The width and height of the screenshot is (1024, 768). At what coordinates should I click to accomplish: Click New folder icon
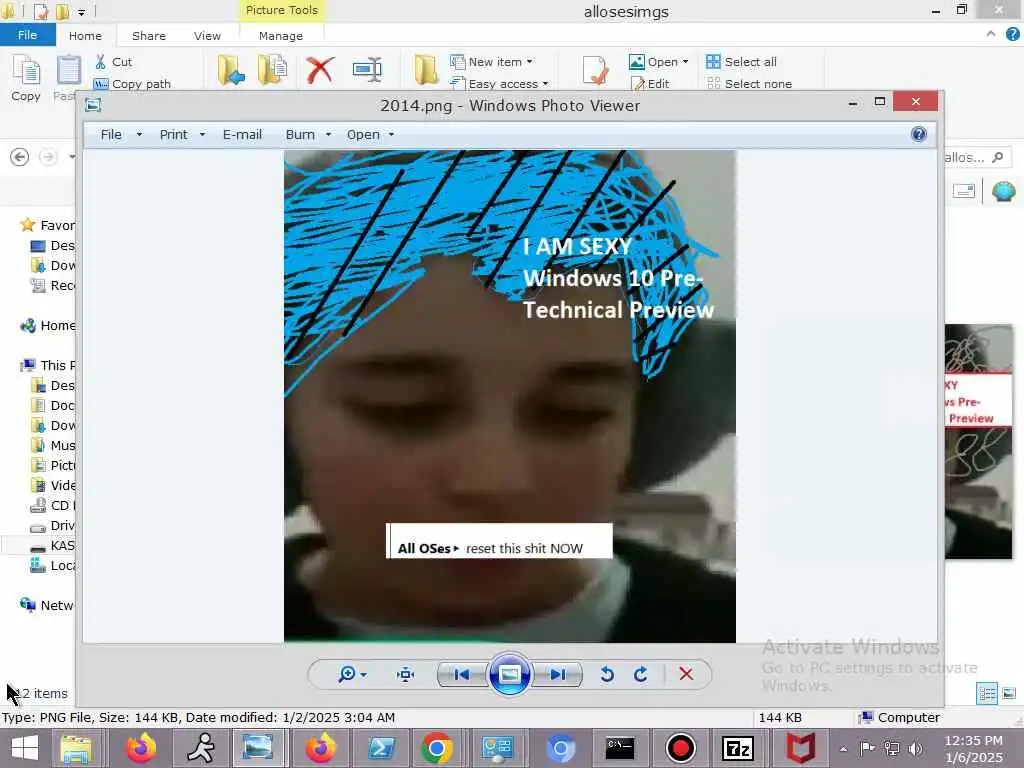point(426,71)
